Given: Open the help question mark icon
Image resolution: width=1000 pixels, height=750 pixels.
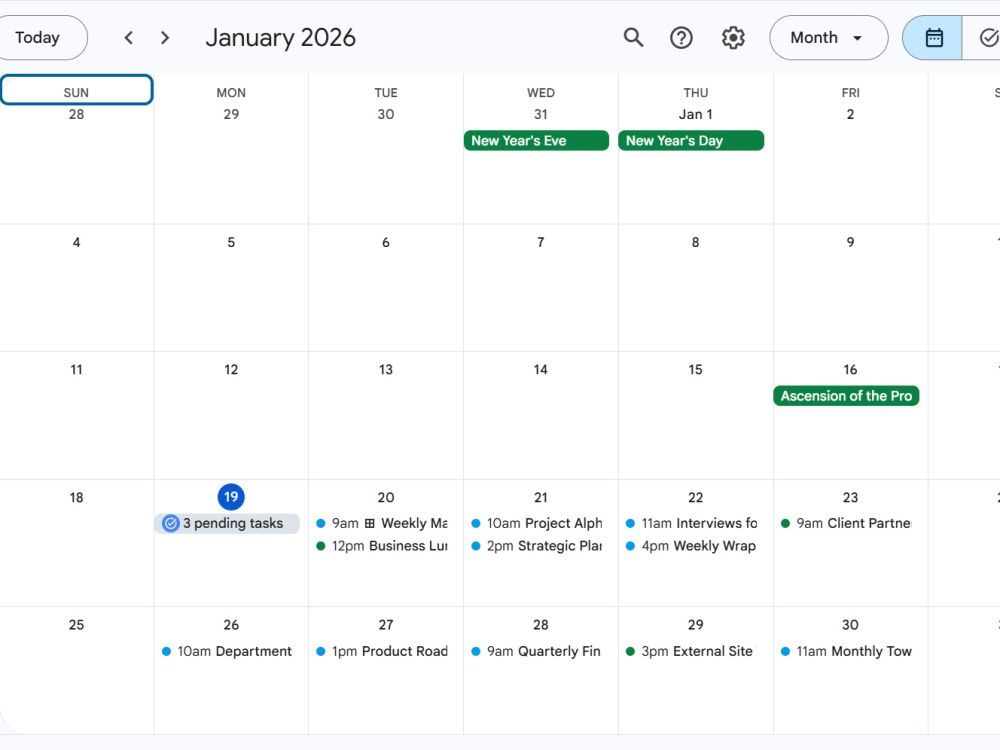Looking at the screenshot, I should (x=681, y=38).
